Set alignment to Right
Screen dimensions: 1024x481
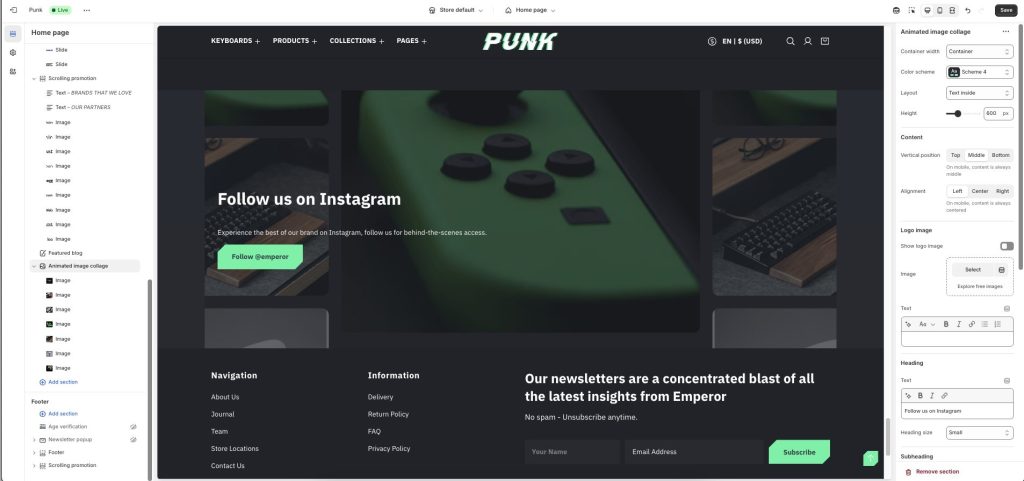tap(1002, 191)
